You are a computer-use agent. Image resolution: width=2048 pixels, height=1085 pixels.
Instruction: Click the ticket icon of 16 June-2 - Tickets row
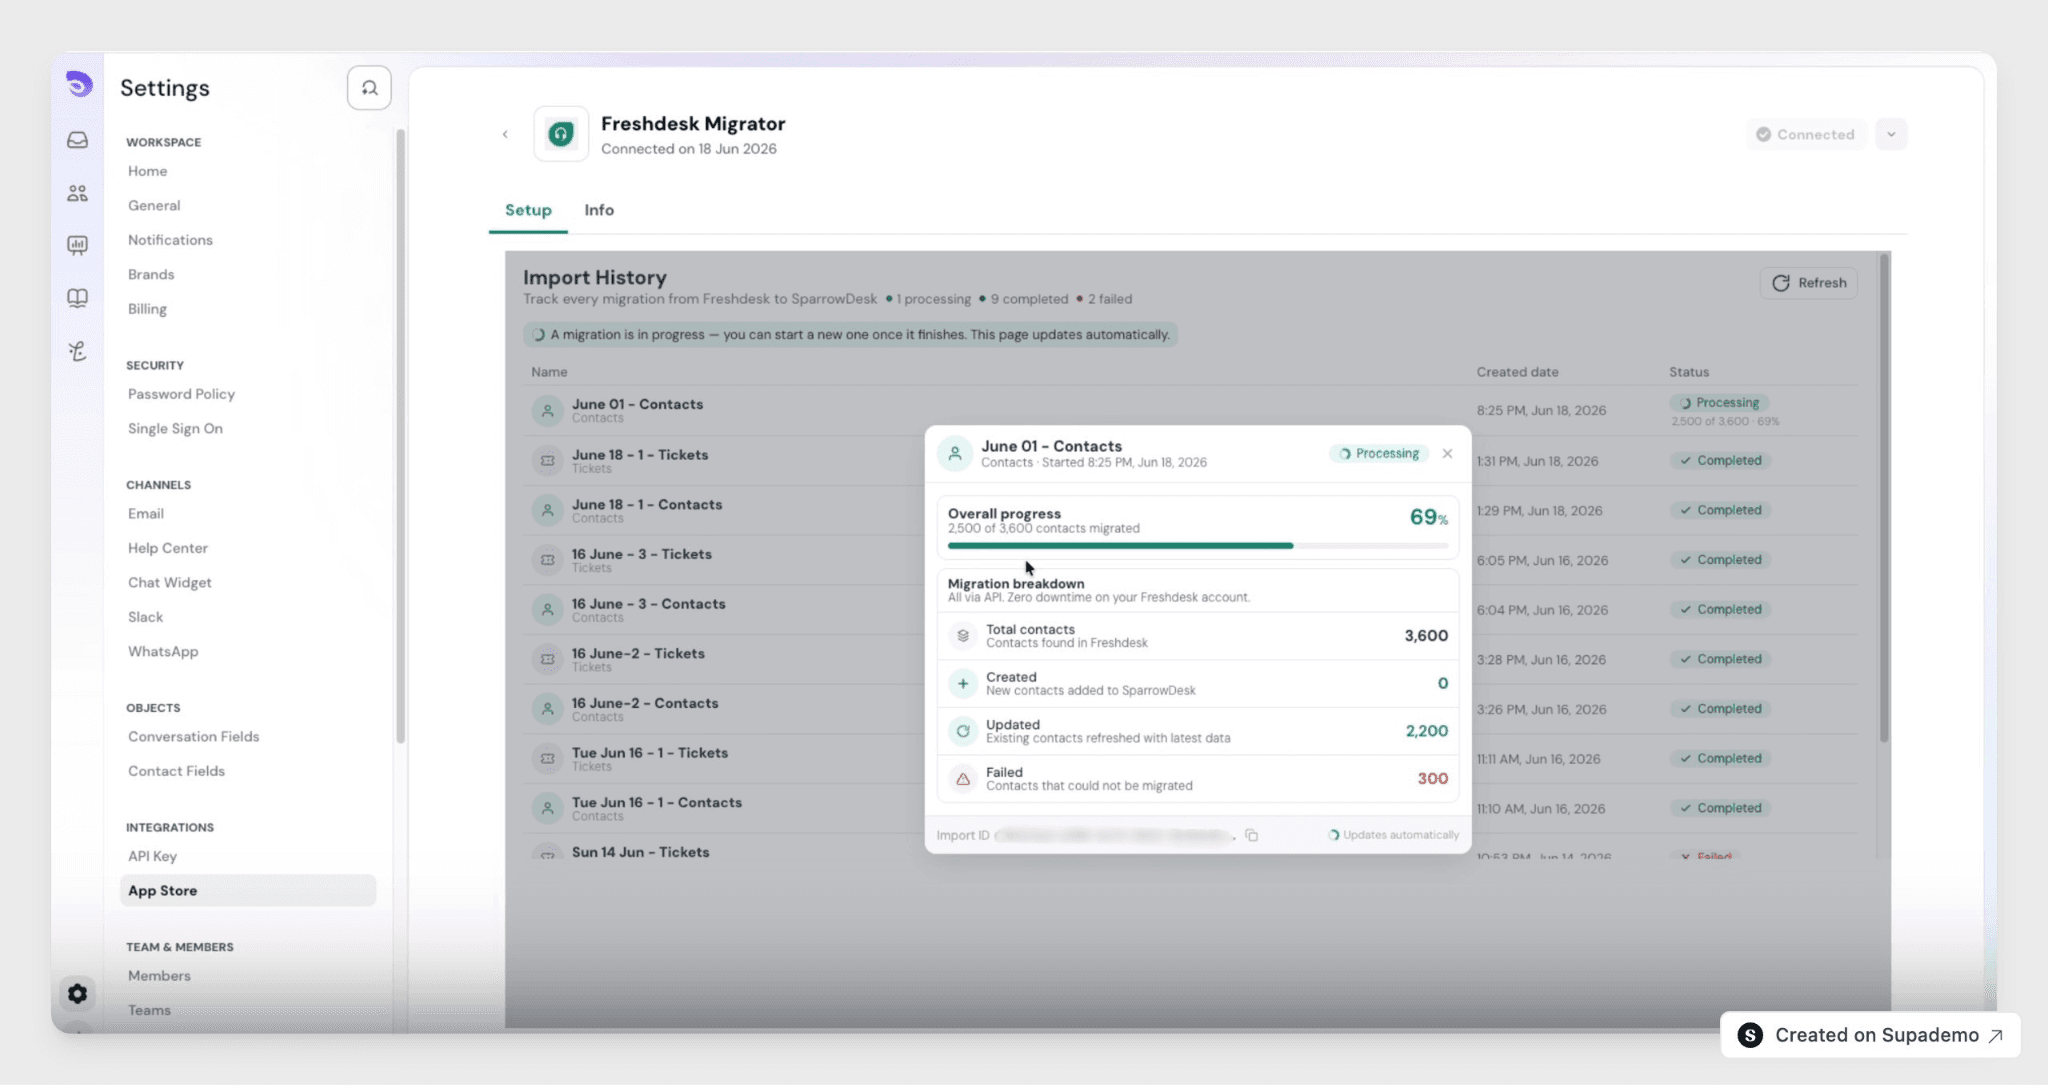click(547, 659)
